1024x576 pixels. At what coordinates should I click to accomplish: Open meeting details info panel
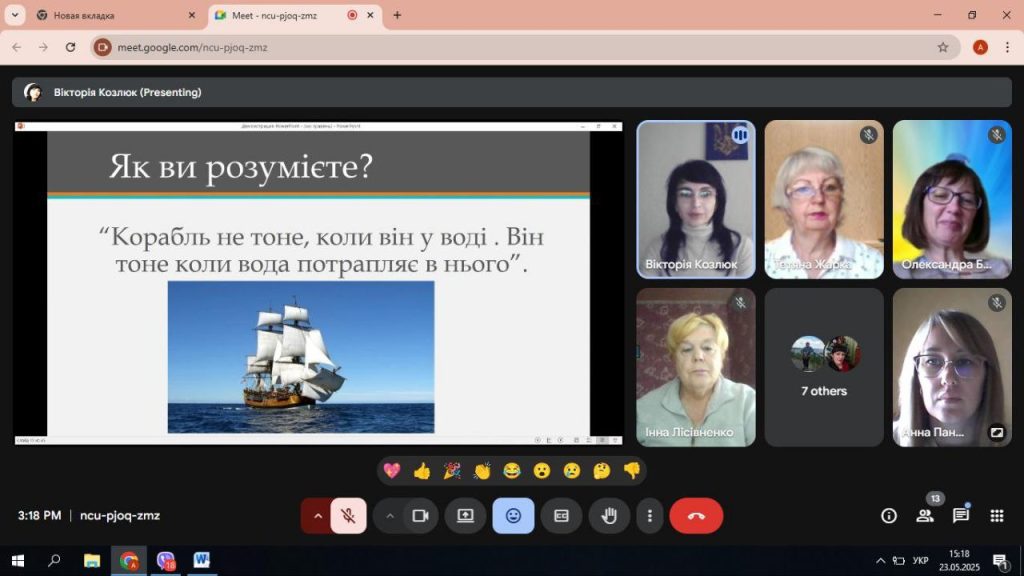coord(888,516)
